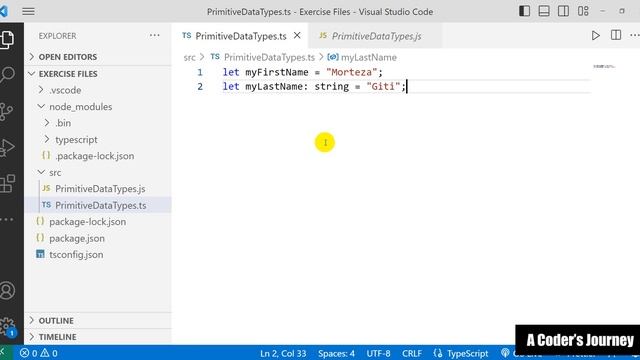Open Manage gear settings menu
Viewport: 640px width, 360px height.
pos(7,327)
